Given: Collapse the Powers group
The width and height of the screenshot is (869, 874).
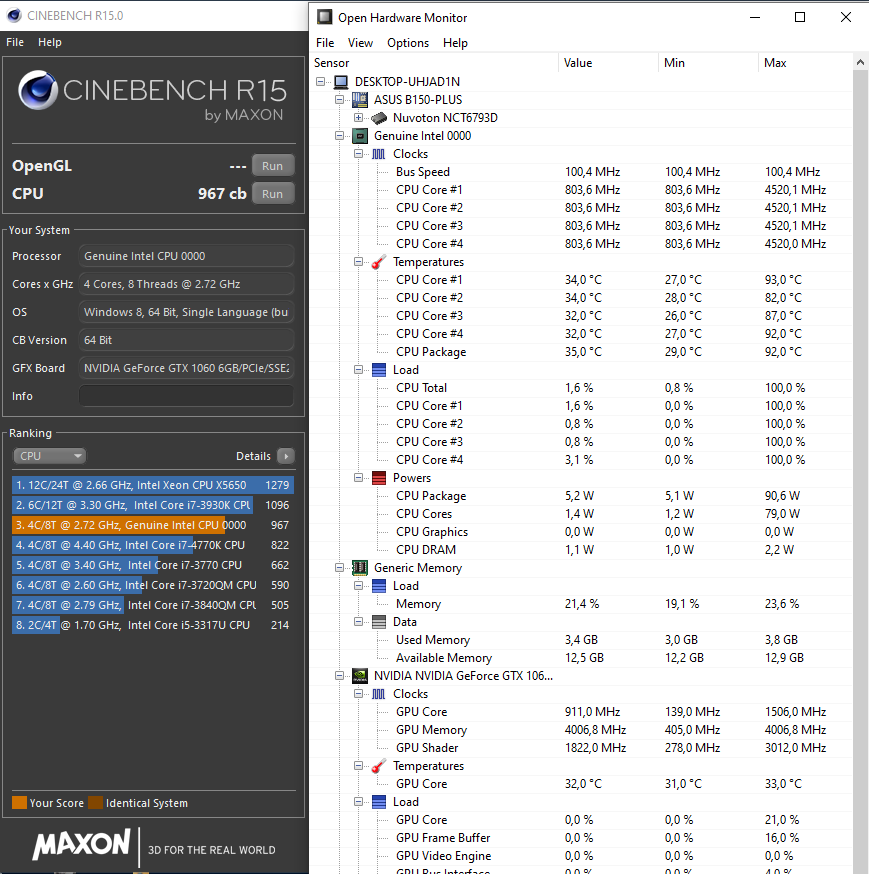Looking at the screenshot, I should (358, 478).
